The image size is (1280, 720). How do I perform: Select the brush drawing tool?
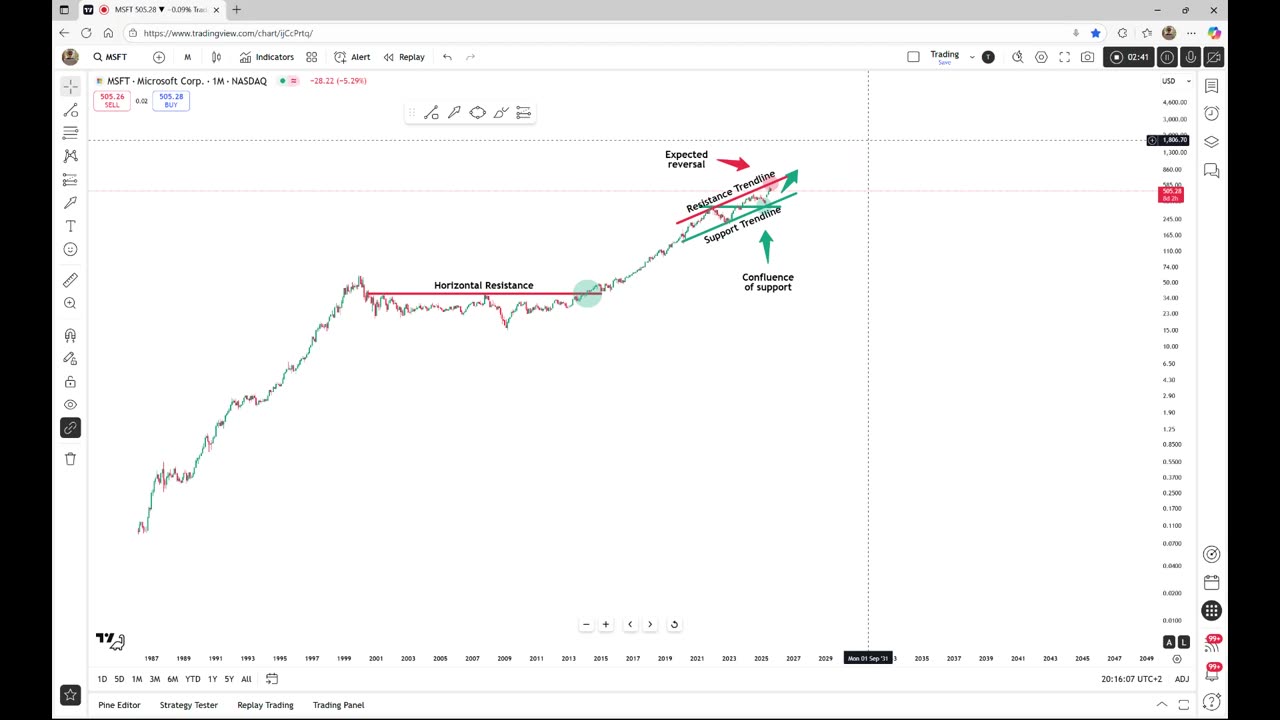click(70, 203)
